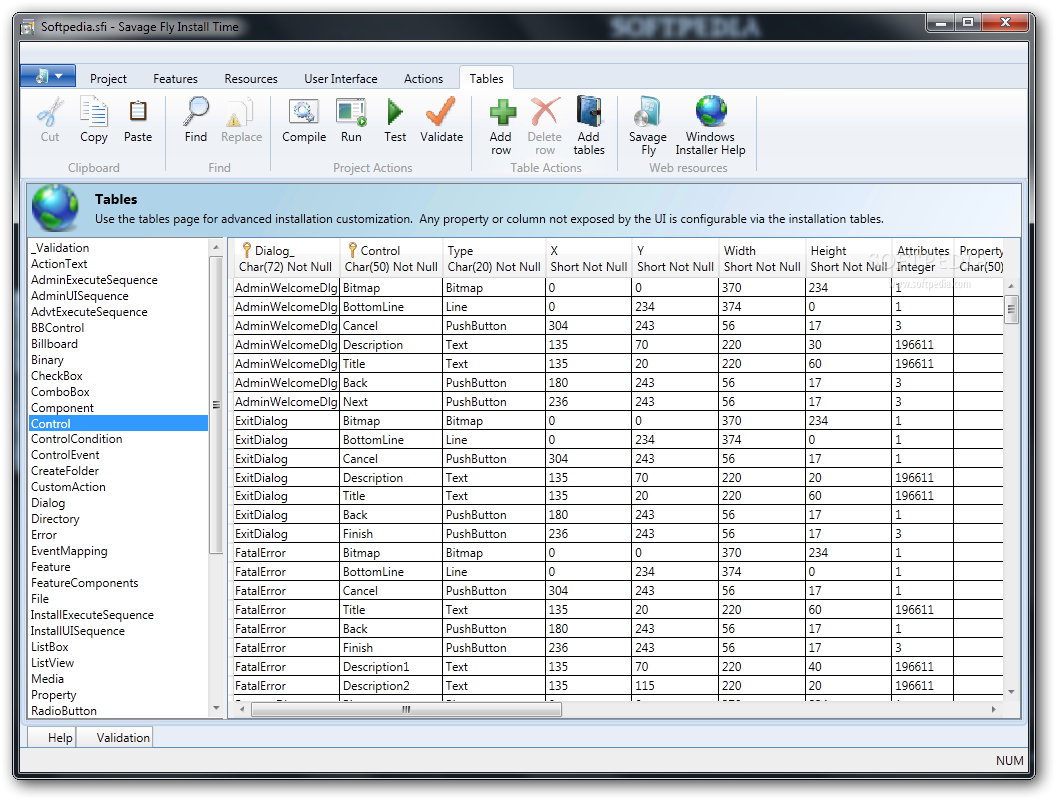This screenshot has width=1056, height=800.
Task: Click the Replace icon
Action: (x=240, y=112)
